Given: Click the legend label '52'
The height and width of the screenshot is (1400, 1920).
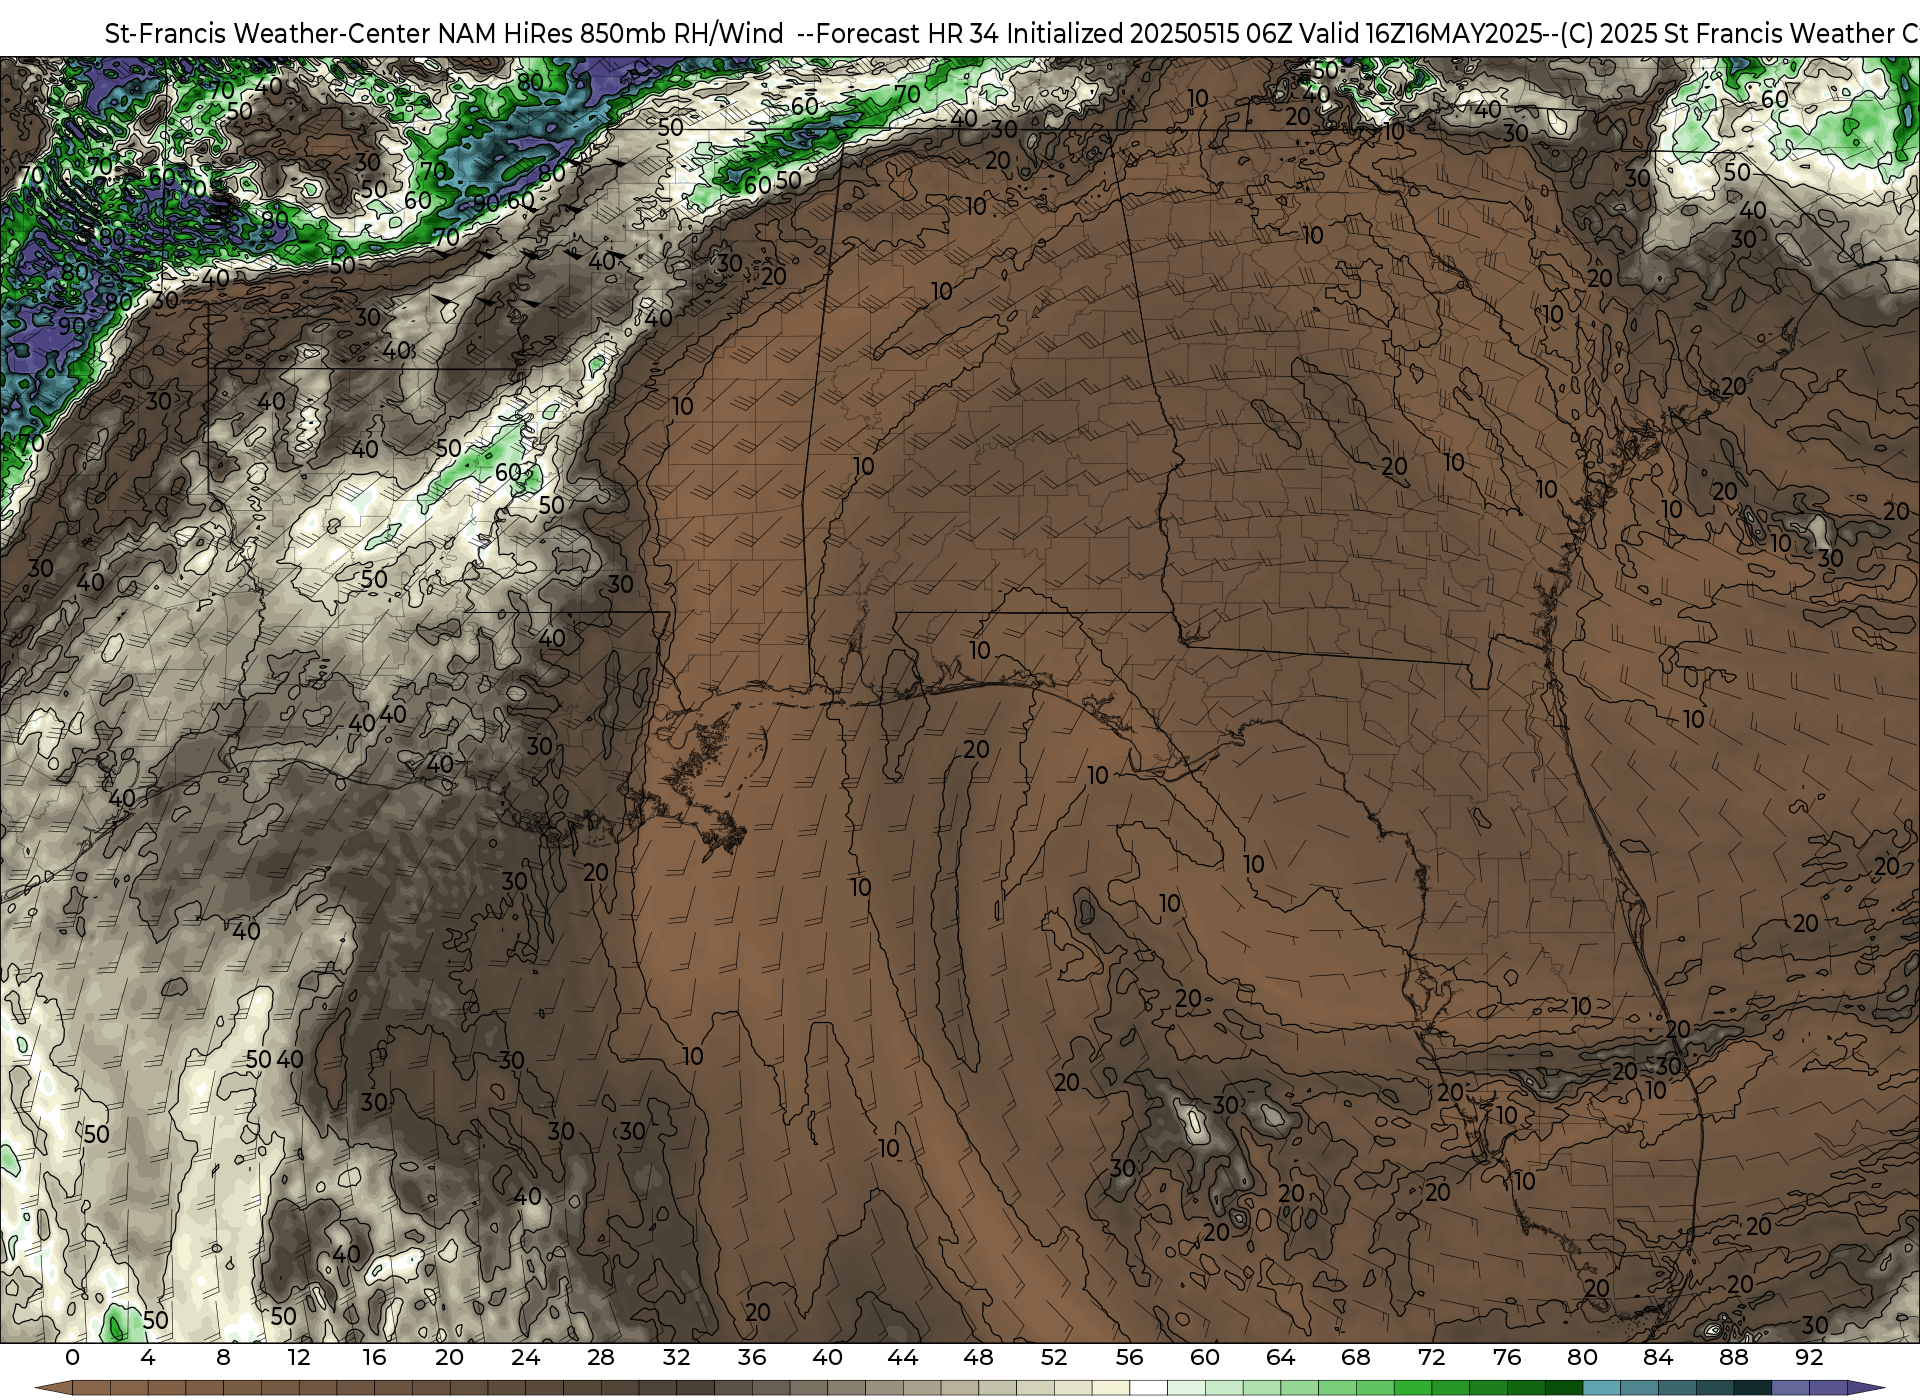Looking at the screenshot, I should [x=1054, y=1358].
